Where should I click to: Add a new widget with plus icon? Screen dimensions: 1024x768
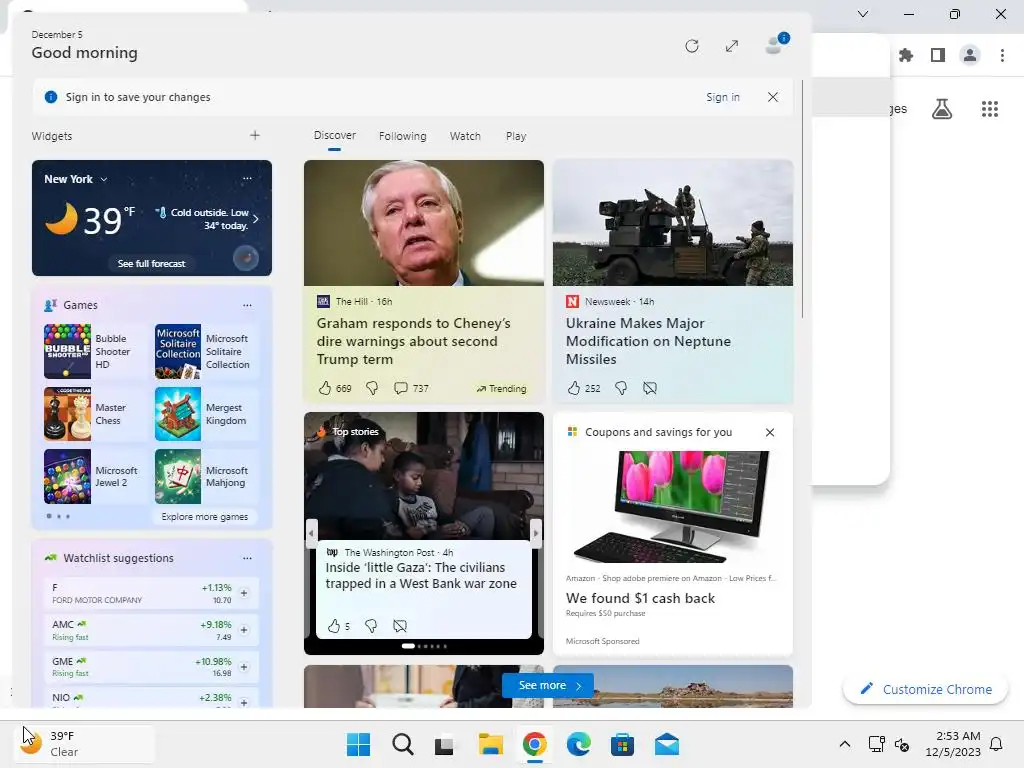(x=255, y=135)
